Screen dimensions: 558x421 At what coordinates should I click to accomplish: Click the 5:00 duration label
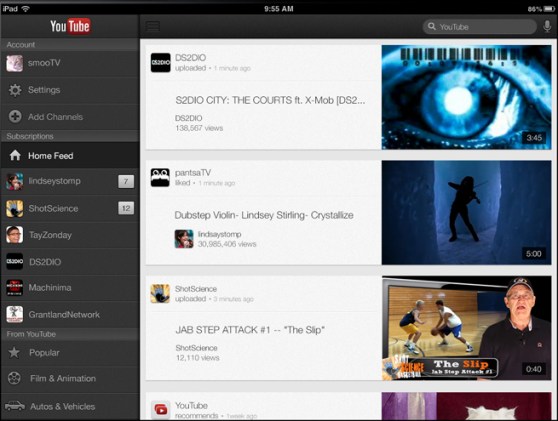534,254
